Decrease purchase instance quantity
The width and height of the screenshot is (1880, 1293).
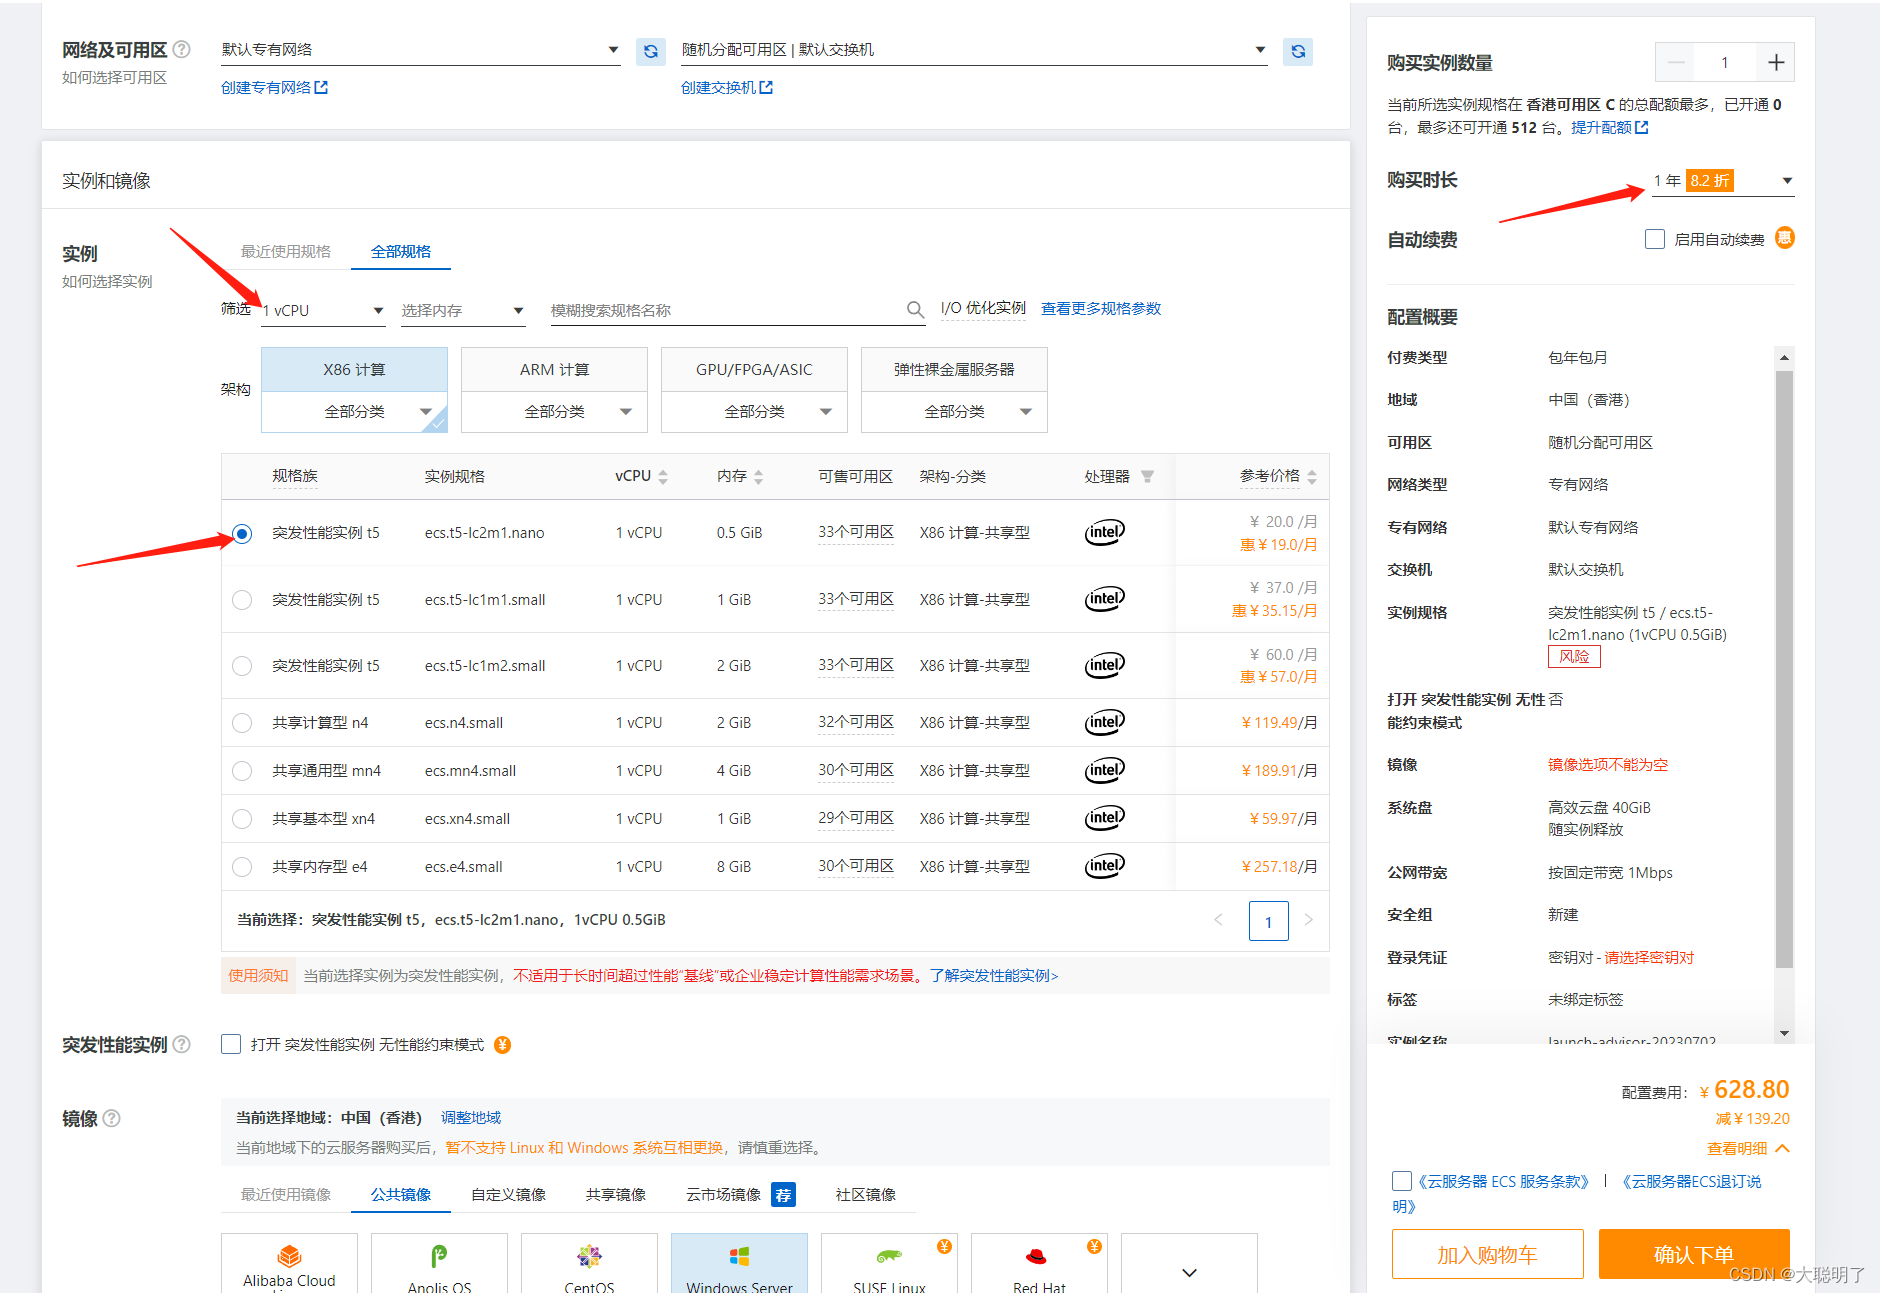(1677, 63)
